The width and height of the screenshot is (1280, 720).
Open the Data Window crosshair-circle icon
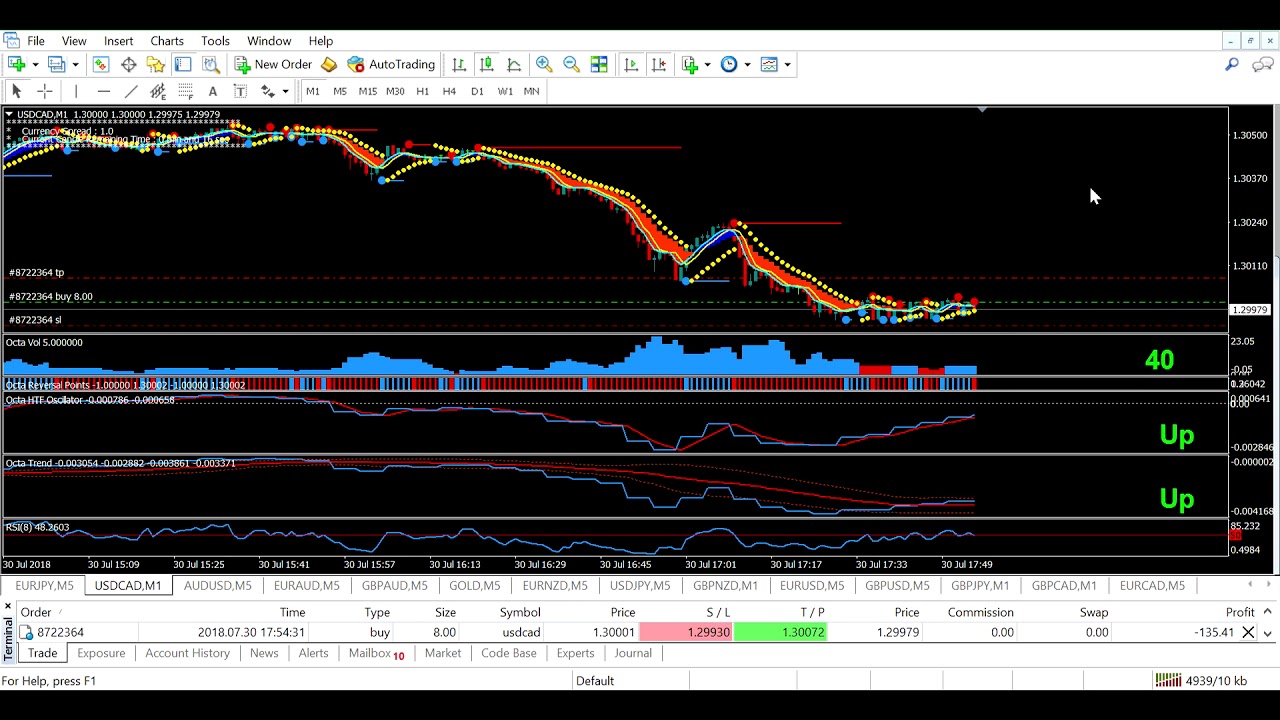click(129, 64)
